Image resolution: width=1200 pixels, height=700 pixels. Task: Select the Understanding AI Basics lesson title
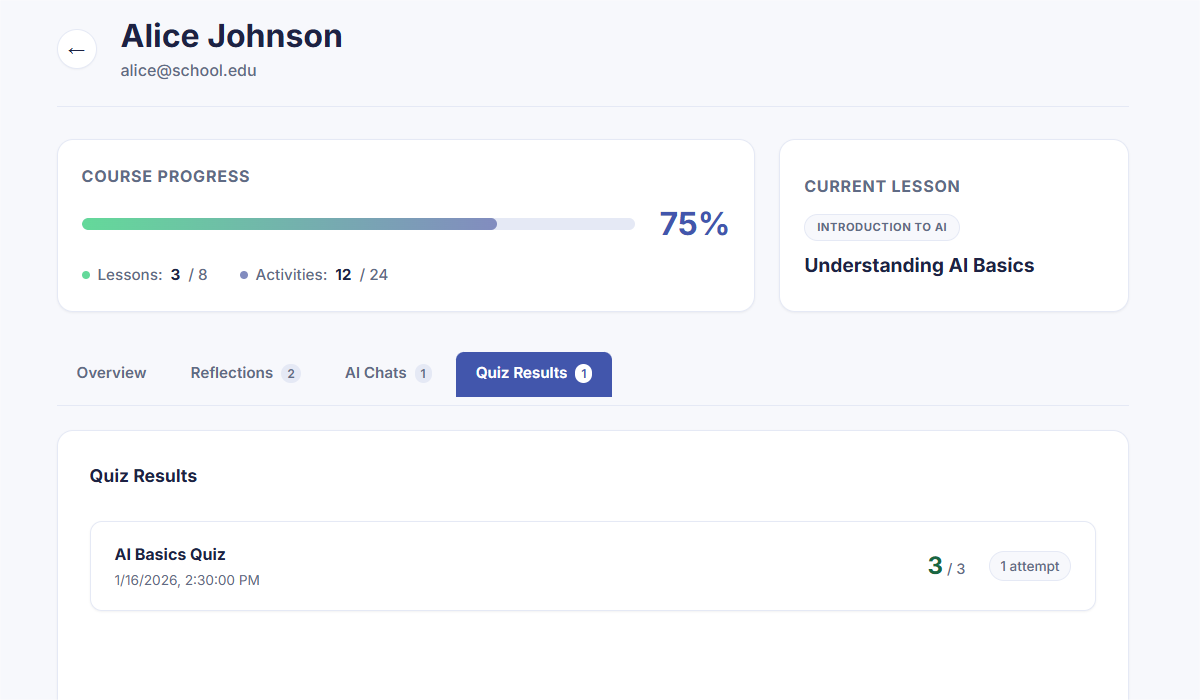tap(919, 265)
